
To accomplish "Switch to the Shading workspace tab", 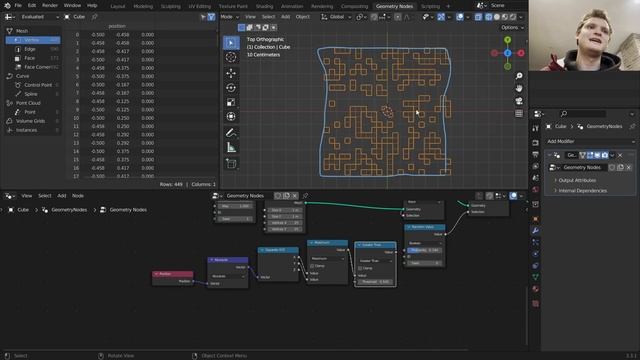I will tap(264, 6).
